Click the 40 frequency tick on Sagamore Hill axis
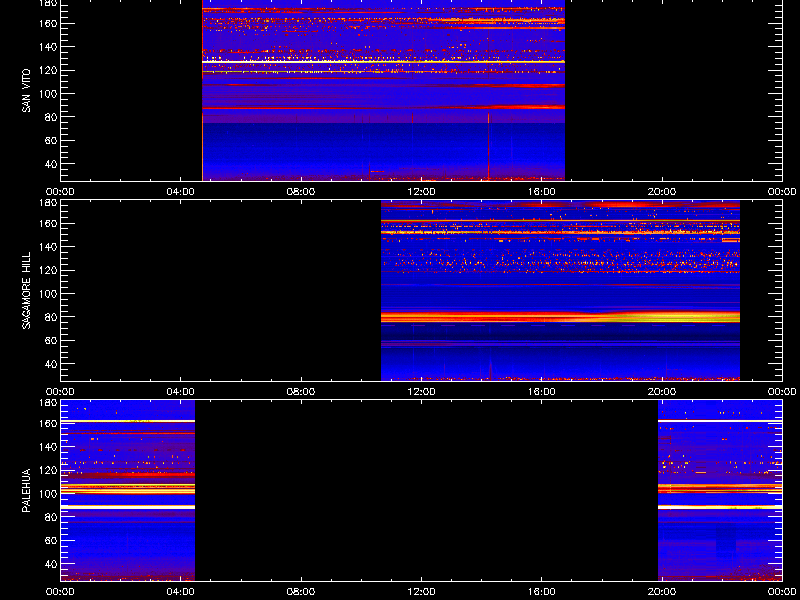Image resolution: width=800 pixels, height=600 pixels. pyautogui.click(x=51, y=364)
